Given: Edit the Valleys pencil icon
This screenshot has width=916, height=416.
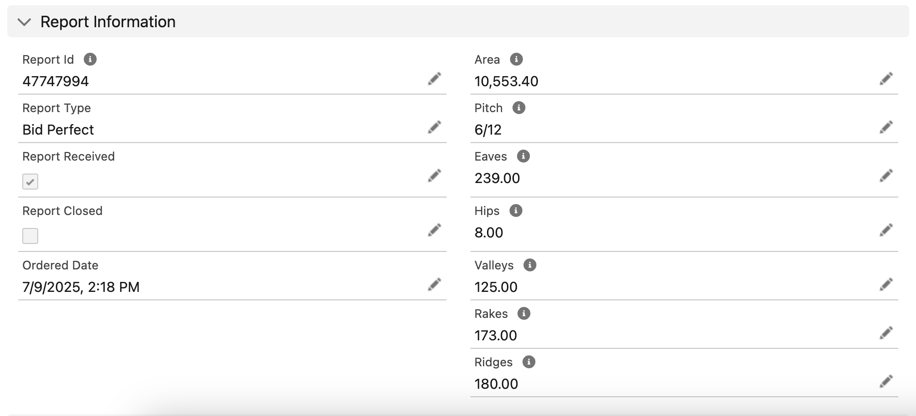Looking at the screenshot, I should (886, 285).
